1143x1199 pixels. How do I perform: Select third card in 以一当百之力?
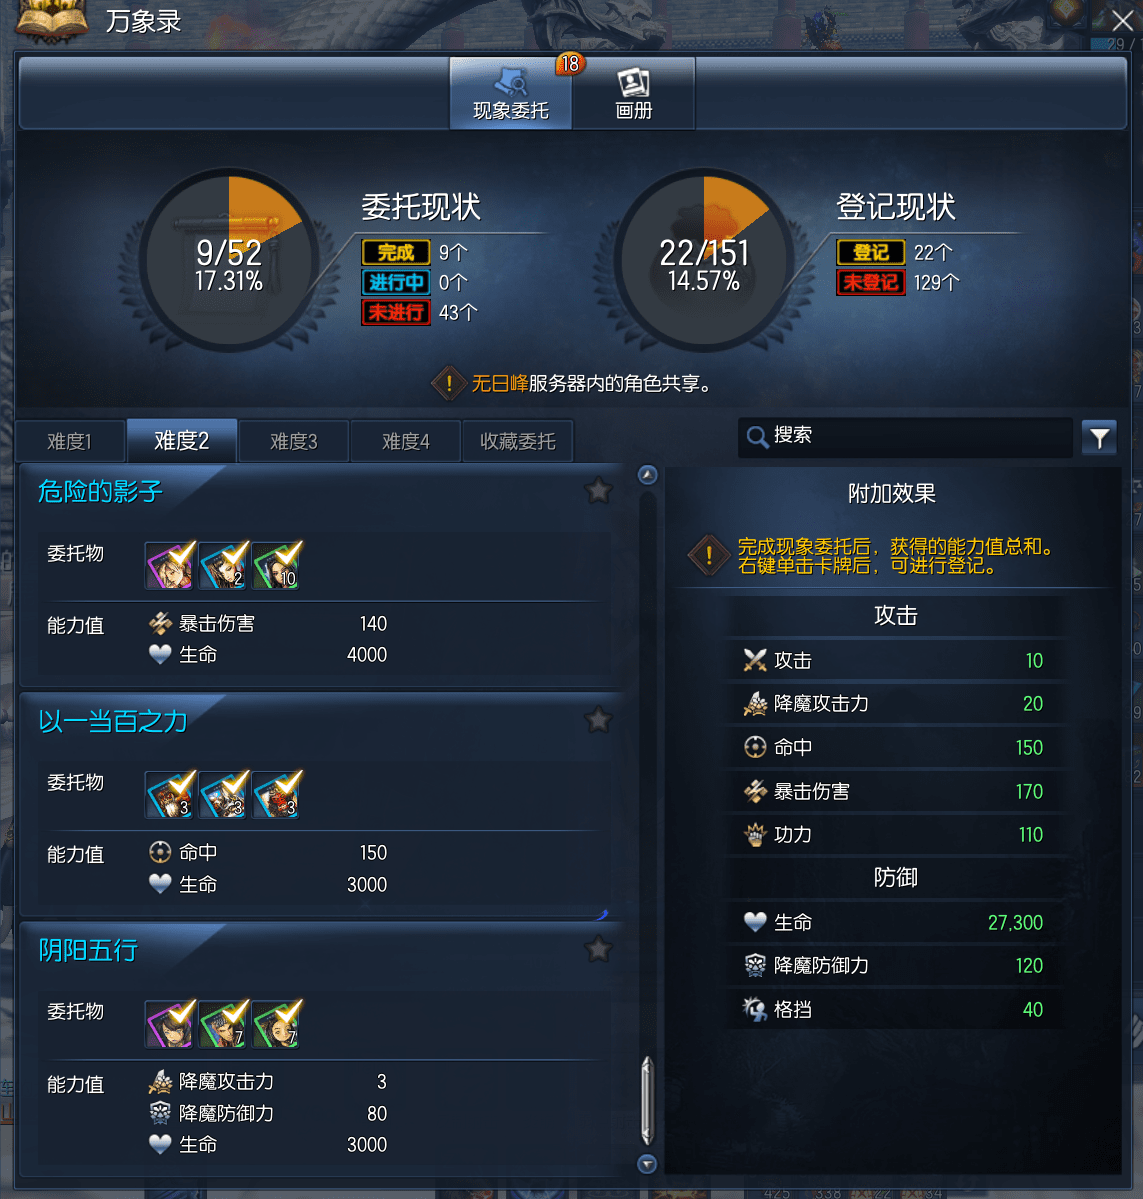click(277, 795)
